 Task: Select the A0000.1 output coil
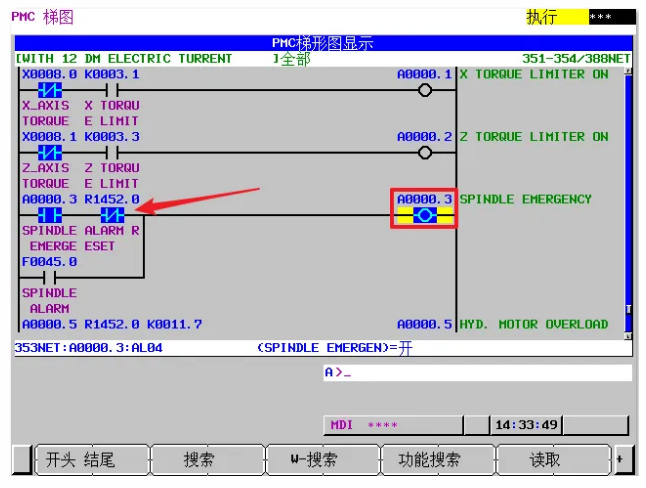coord(425,90)
